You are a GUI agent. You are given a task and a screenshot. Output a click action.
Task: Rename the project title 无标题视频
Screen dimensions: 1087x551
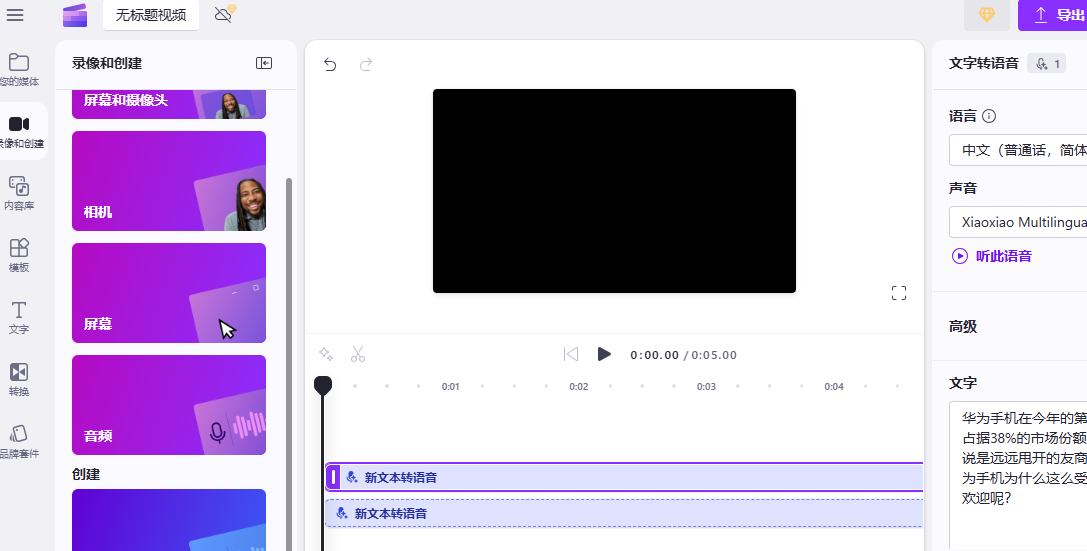[x=150, y=15]
